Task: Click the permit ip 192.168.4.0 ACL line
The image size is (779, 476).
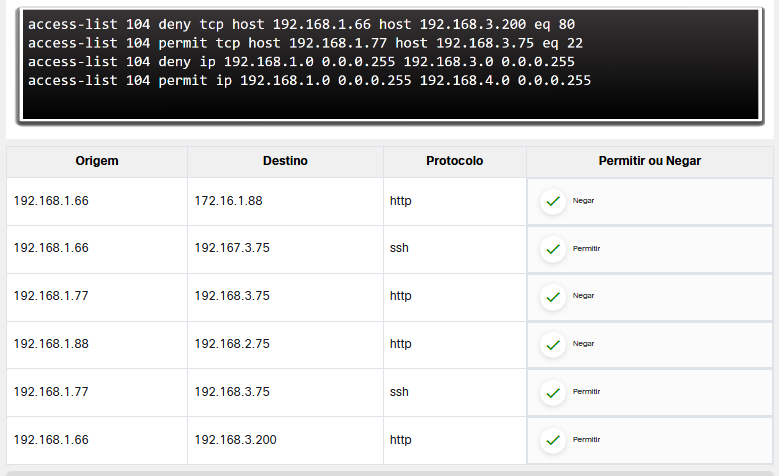Action: (x=309, y=80)
